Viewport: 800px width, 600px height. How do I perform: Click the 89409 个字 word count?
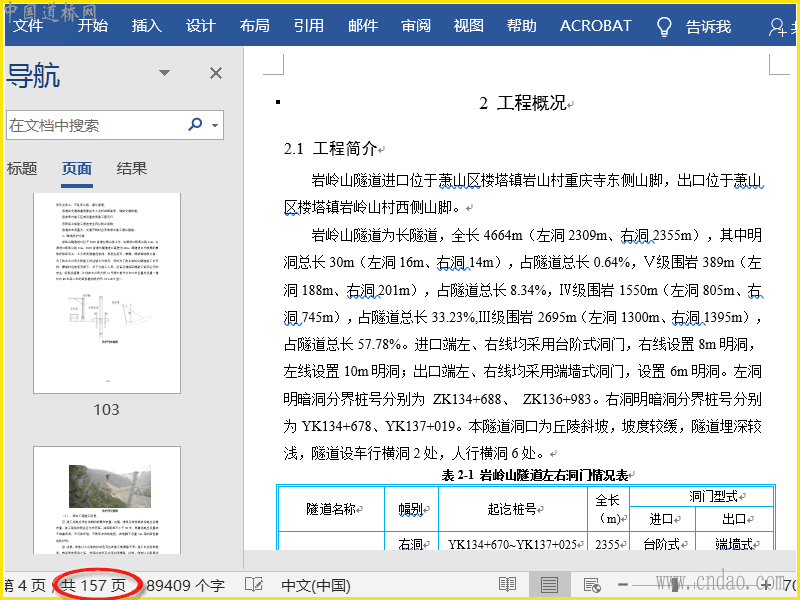(185, 585)
